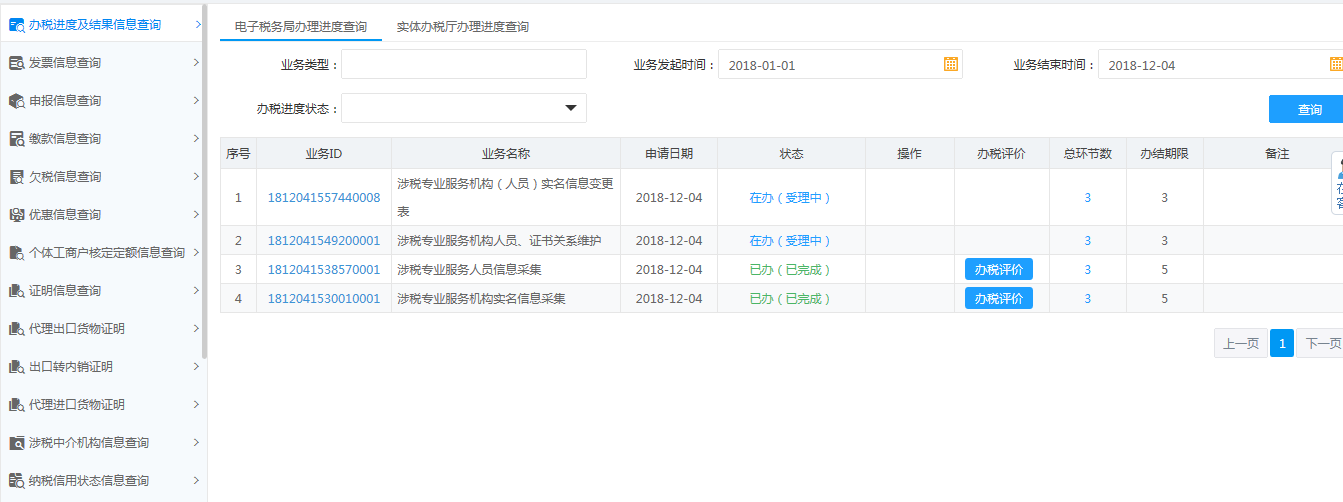Click the 个体工商户核定定额信息查询 icon
Image resolution: width=1343 pixels, height=502 pixels.
coord(16,253)
